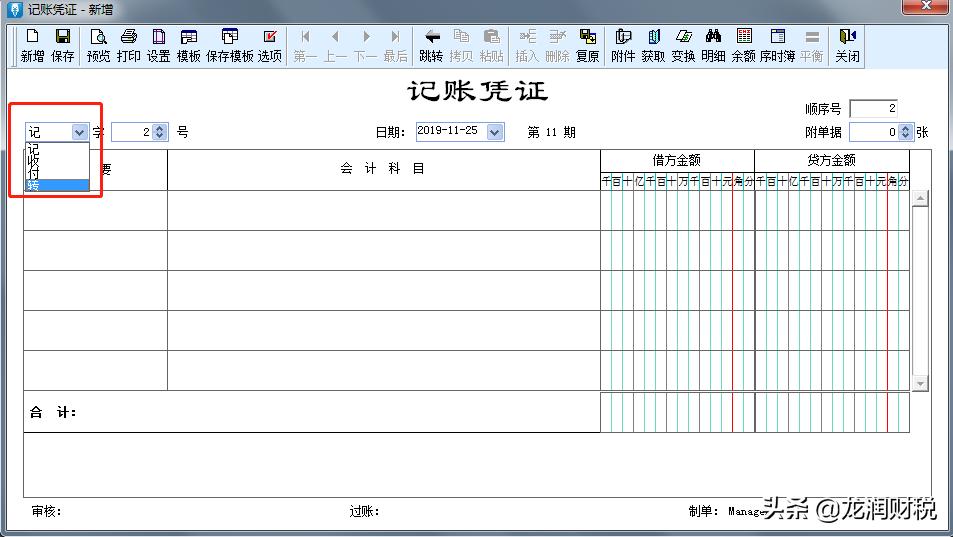This screenshot has width=953, height=537.
Task: Click the 会计科目 column header
Action: 383,169
